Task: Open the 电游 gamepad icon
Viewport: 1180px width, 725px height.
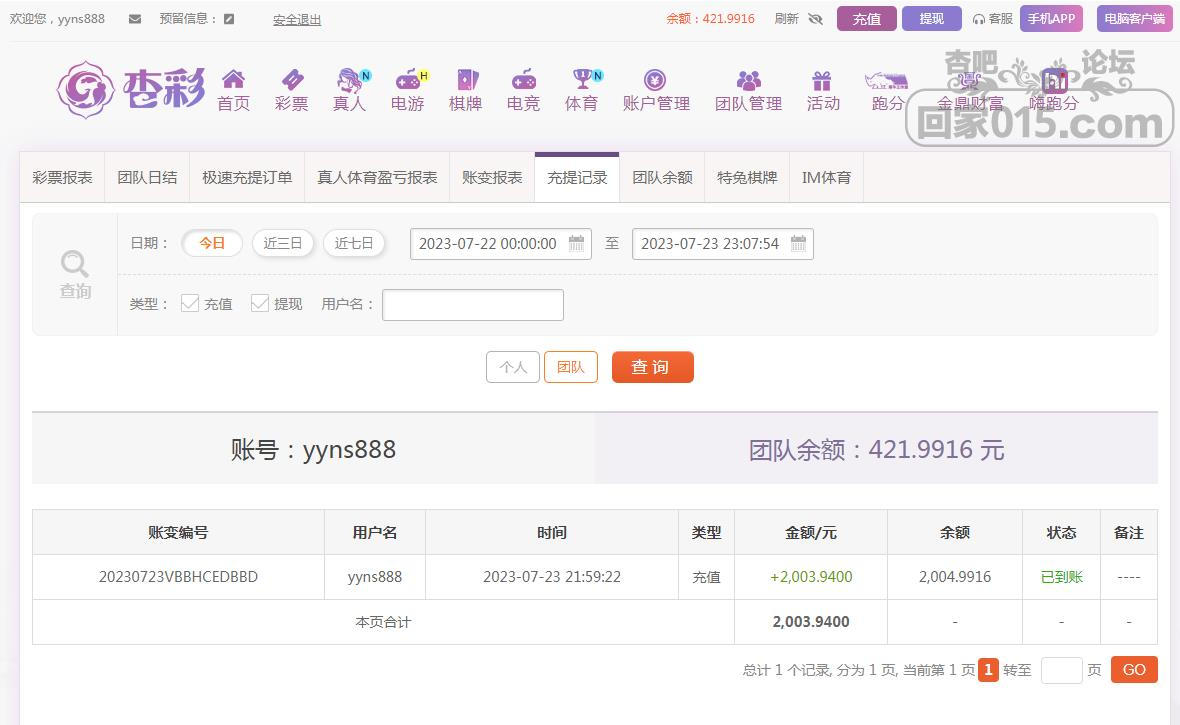Action: coord(407,80)
